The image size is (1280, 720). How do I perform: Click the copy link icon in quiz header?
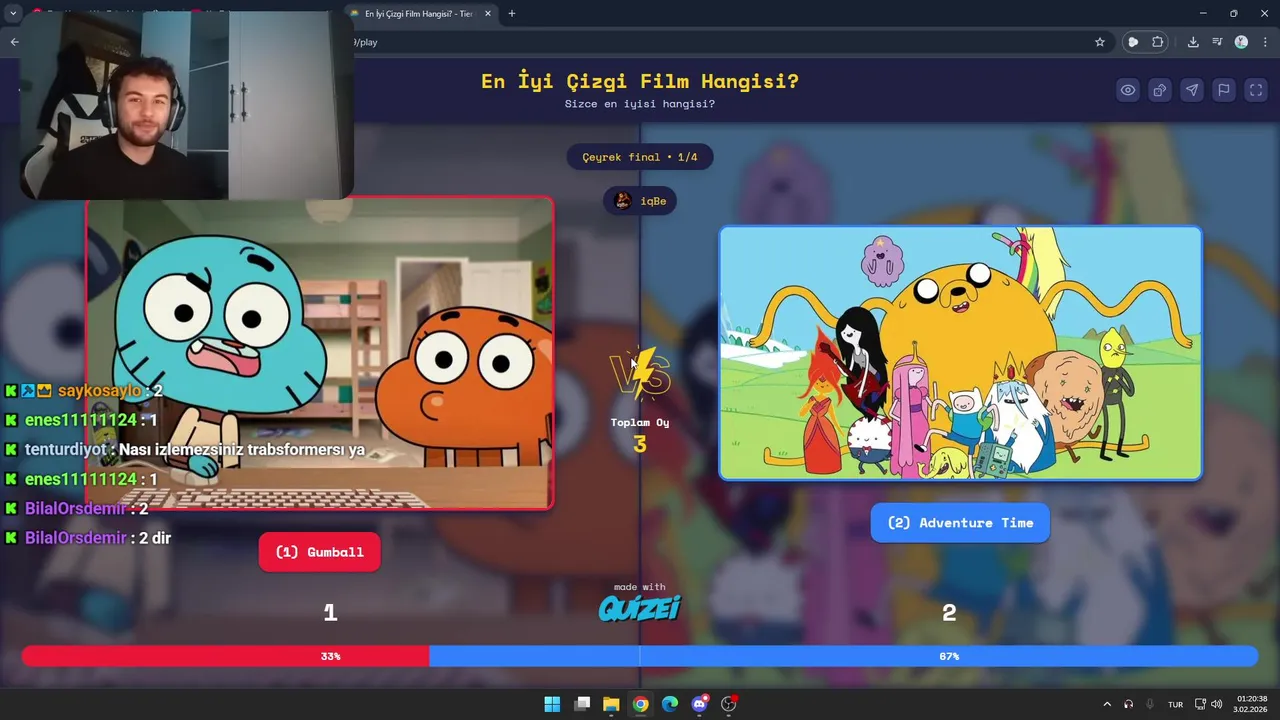click(x=1160, y=90)
